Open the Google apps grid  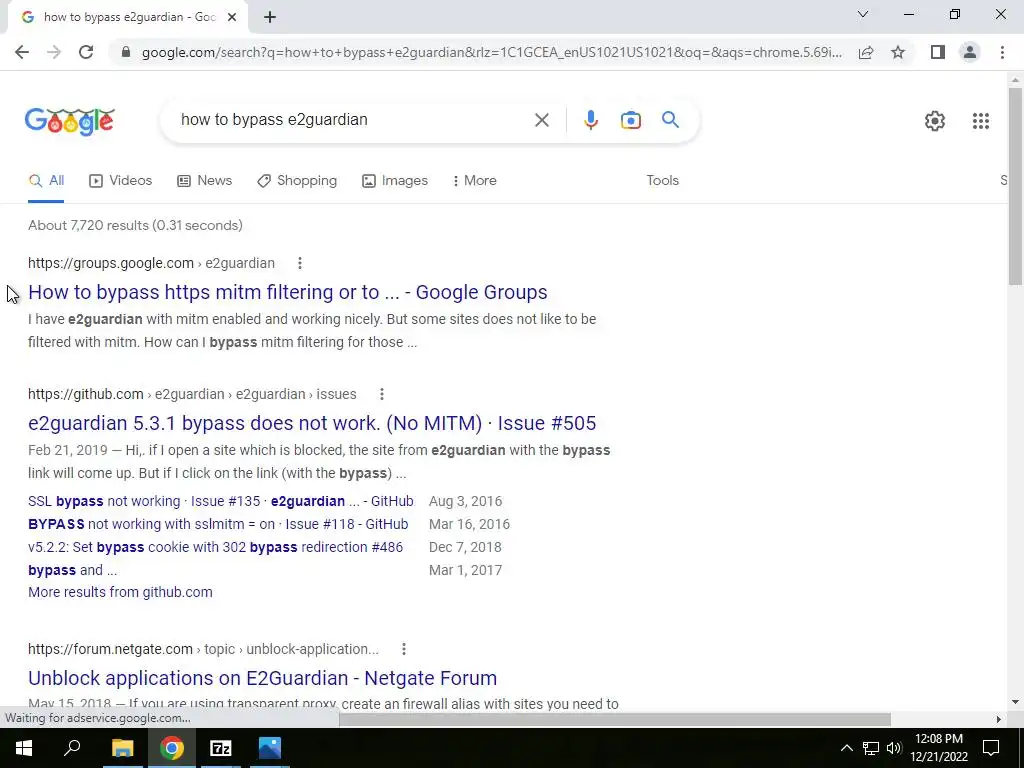tap(980, 121)
